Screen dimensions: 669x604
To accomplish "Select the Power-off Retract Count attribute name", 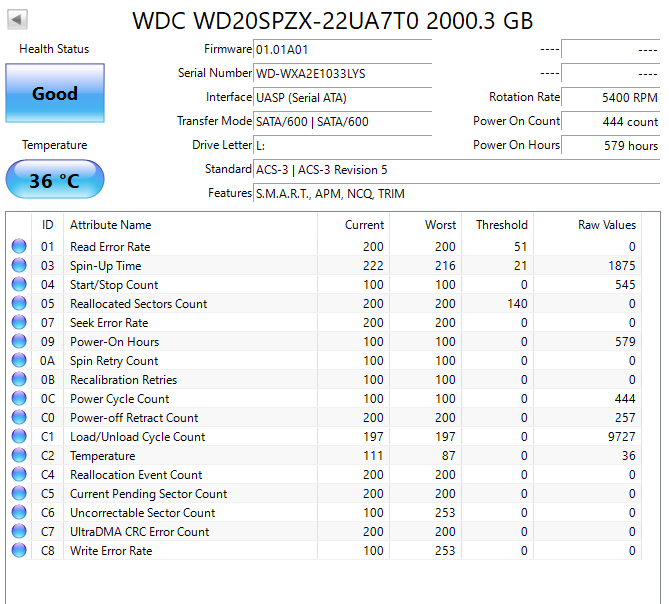I will click(x=134, y=418).
